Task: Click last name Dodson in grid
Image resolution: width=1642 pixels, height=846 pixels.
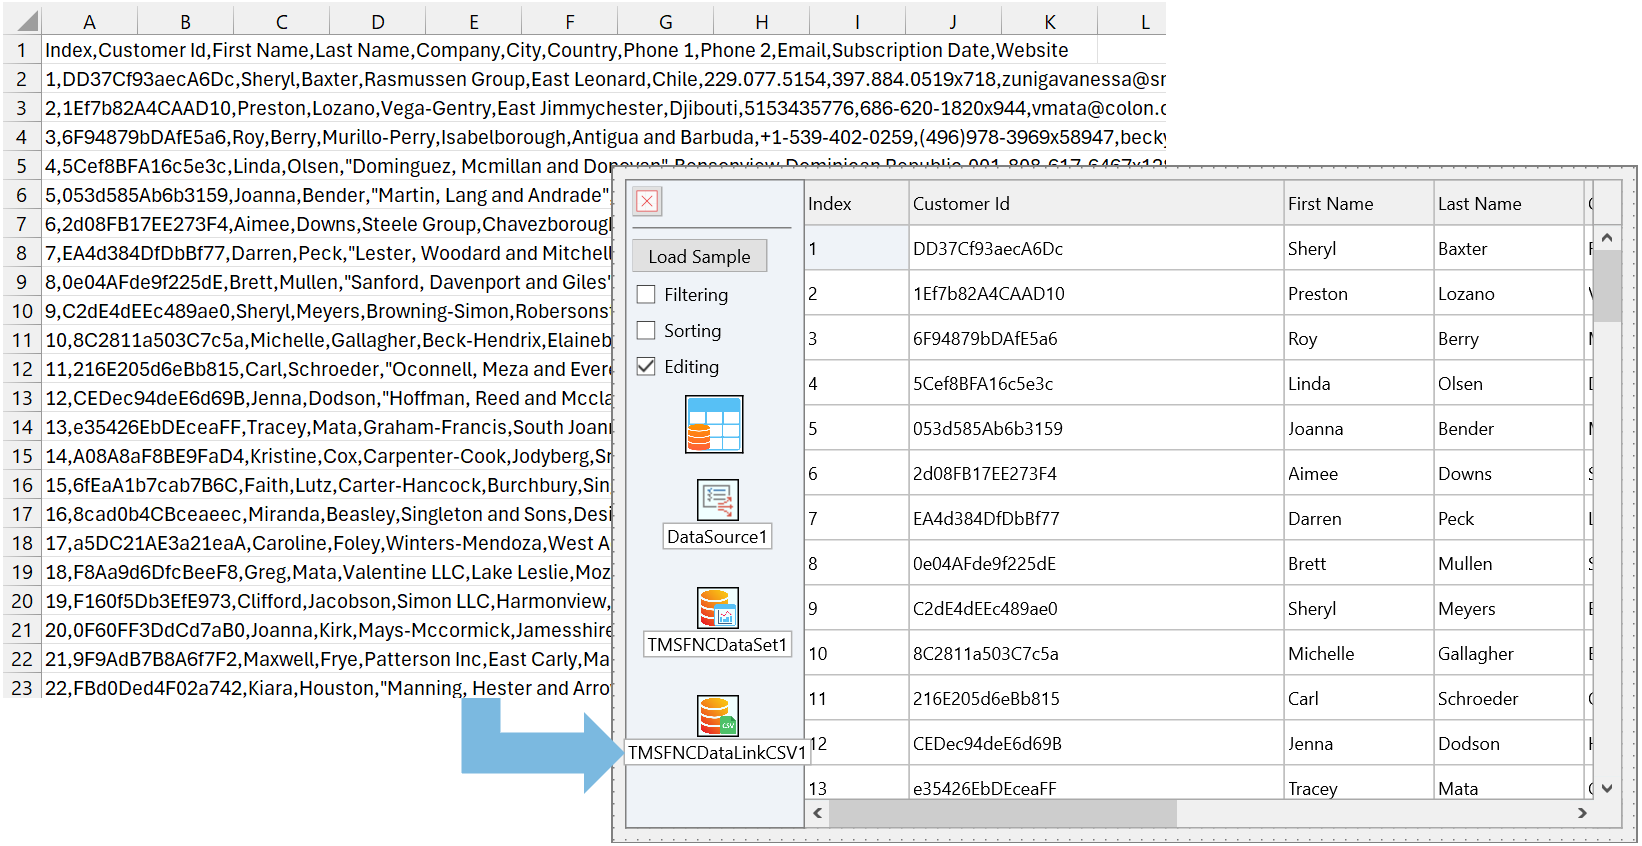Action: click(x=1508, y=743)
